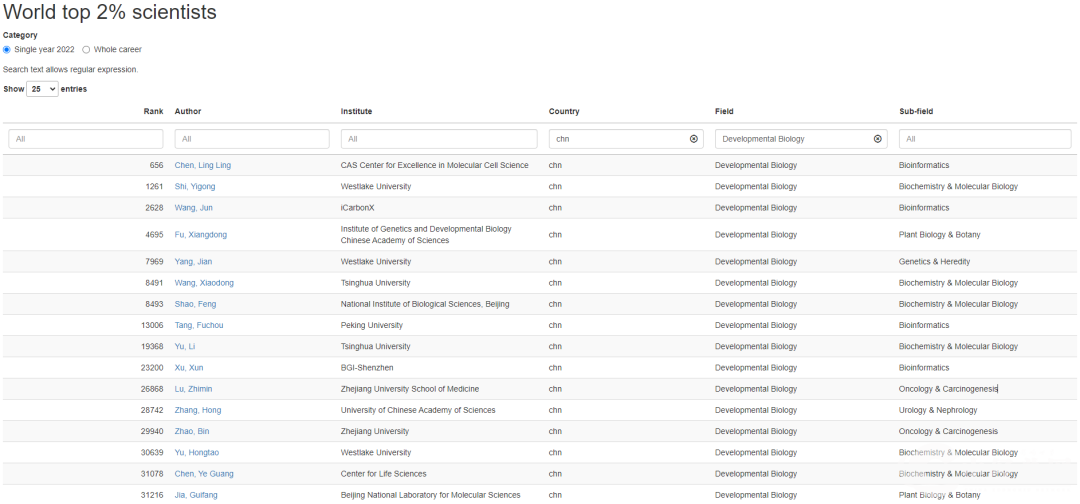Sort the table by Rank column header

[153, 111]
